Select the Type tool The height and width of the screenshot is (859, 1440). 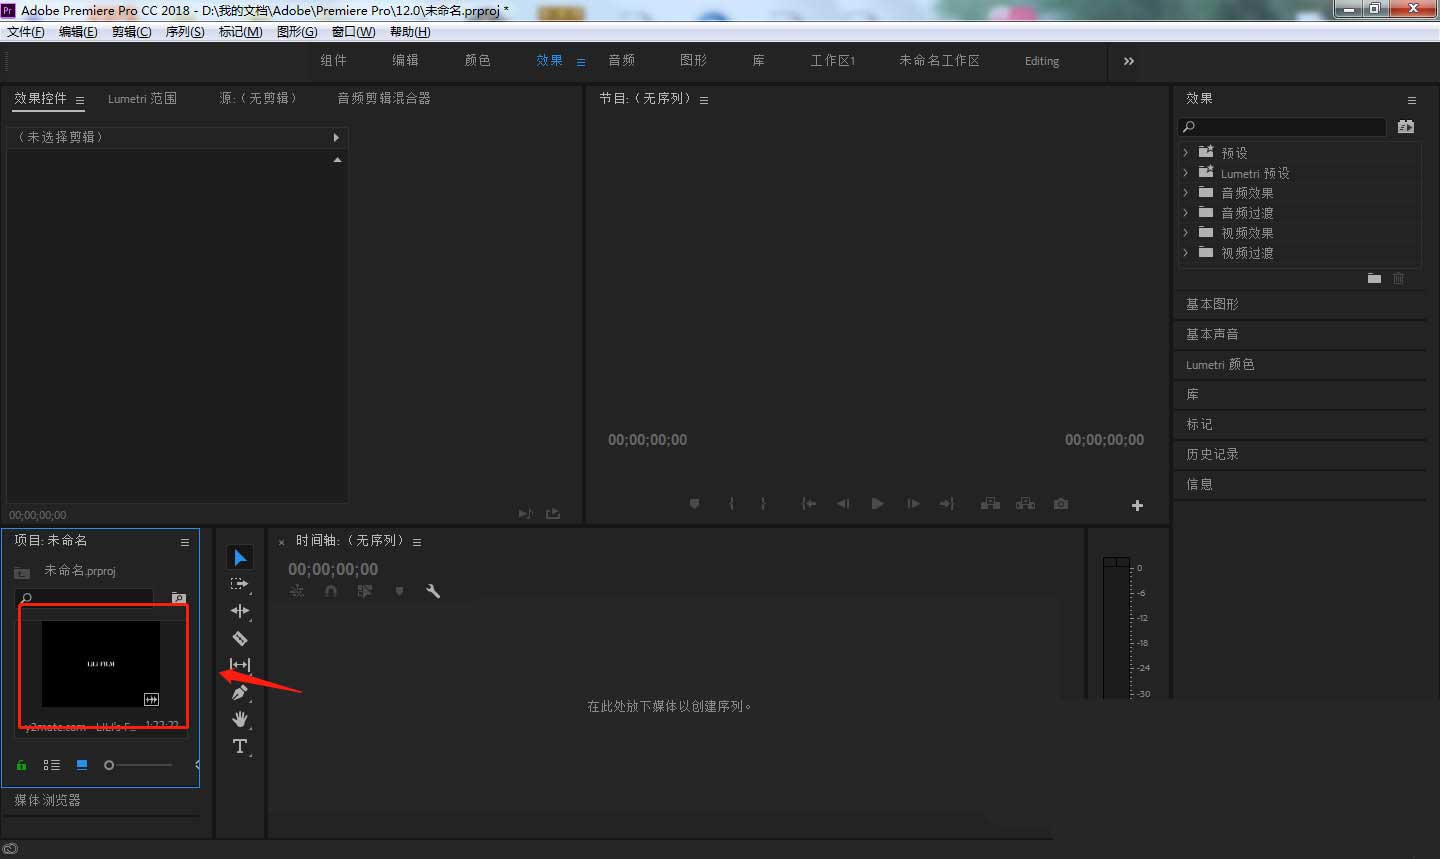pyautogui.click(x=240, y=746)
